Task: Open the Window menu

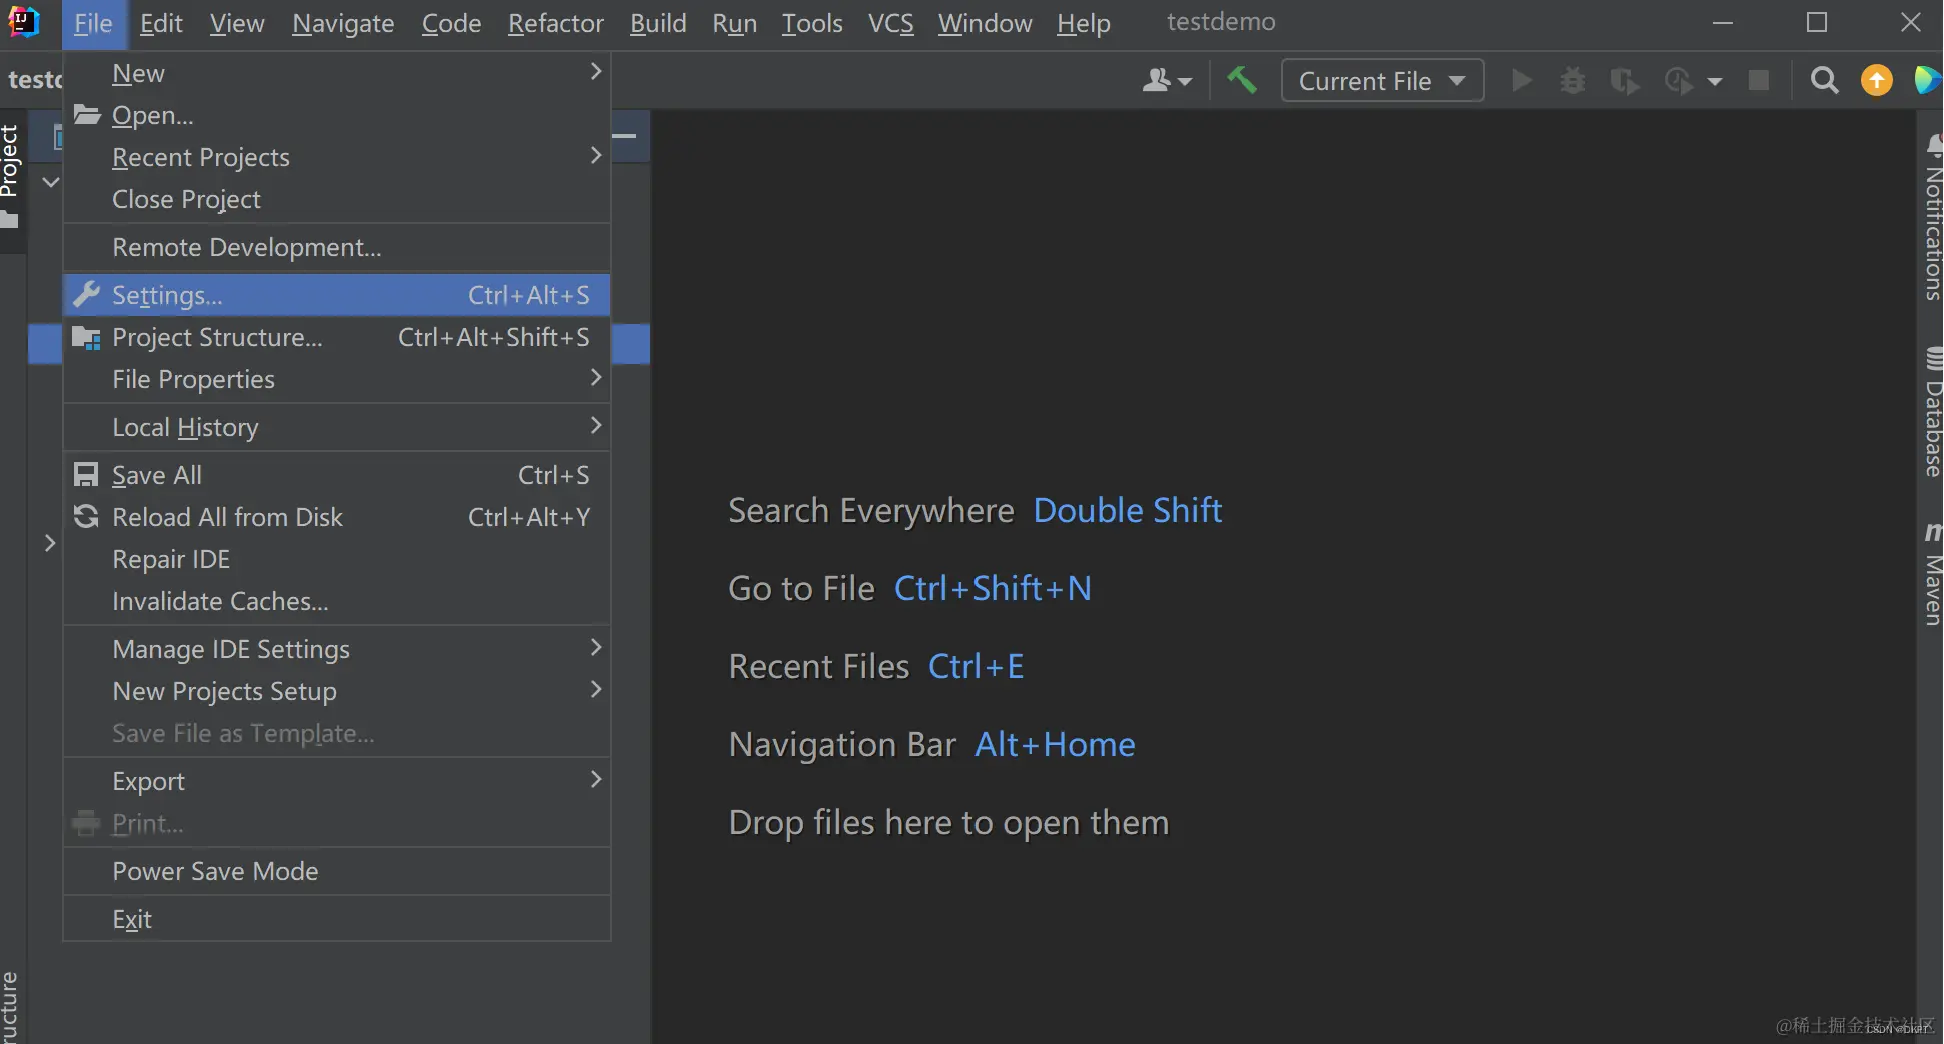Action: (x=985, y=23)
